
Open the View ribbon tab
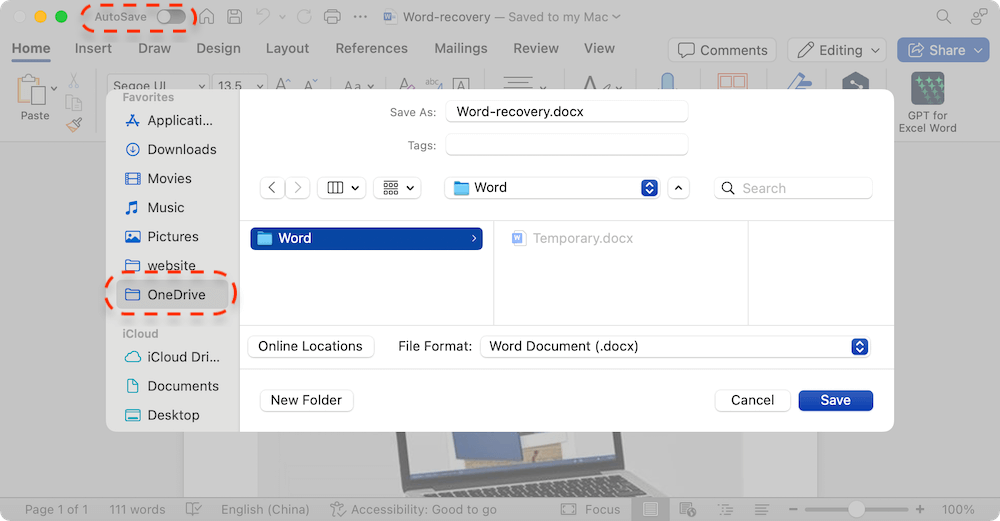[599, 48]
